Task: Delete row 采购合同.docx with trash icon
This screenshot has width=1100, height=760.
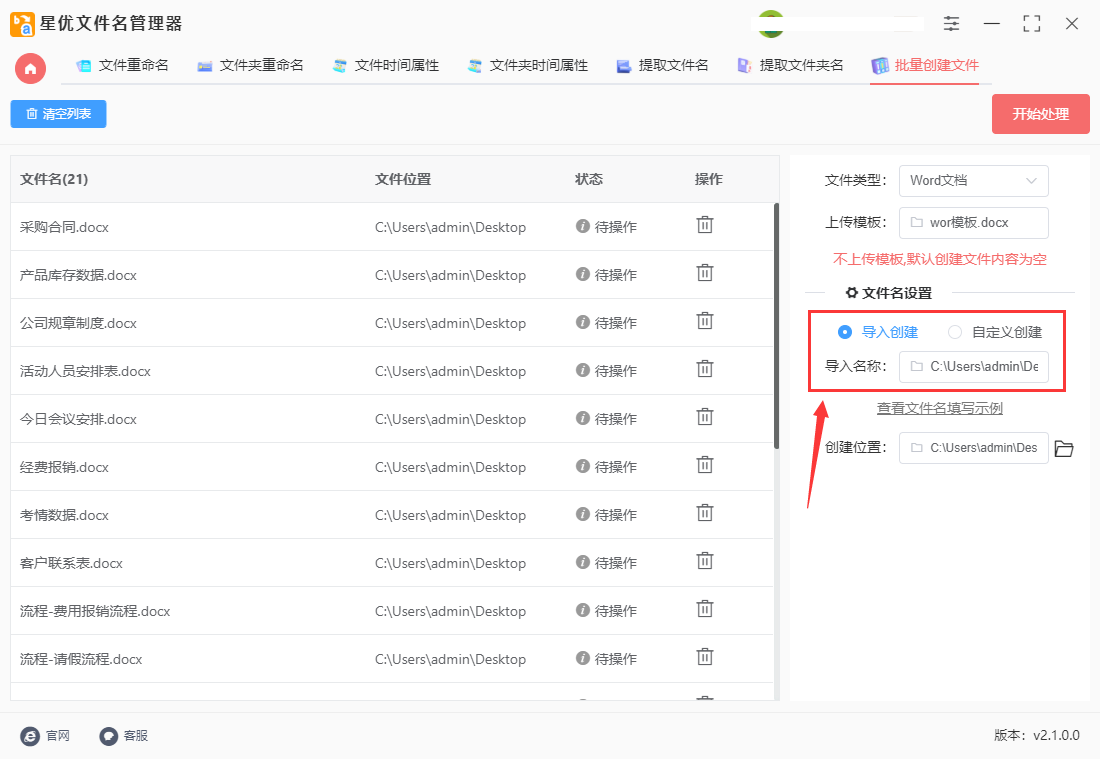Action: pos(704,225)
